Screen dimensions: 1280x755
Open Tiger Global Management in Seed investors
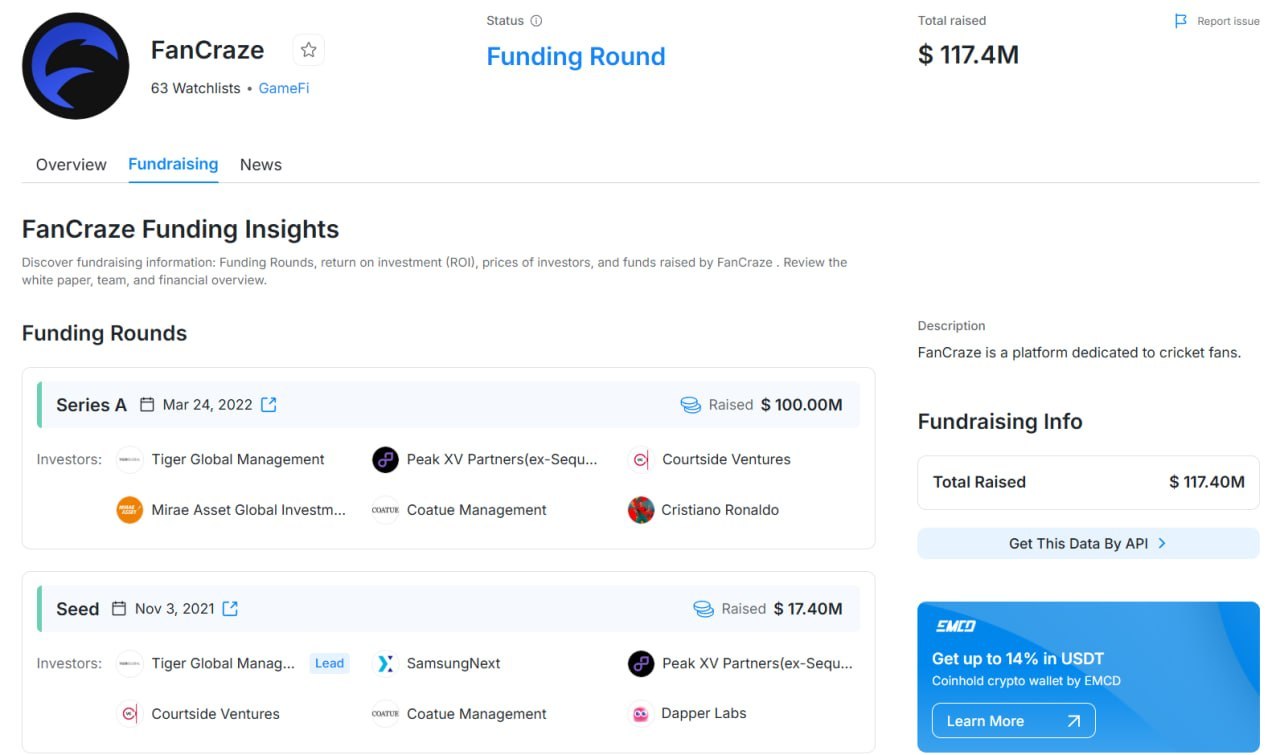coord(223,664)
